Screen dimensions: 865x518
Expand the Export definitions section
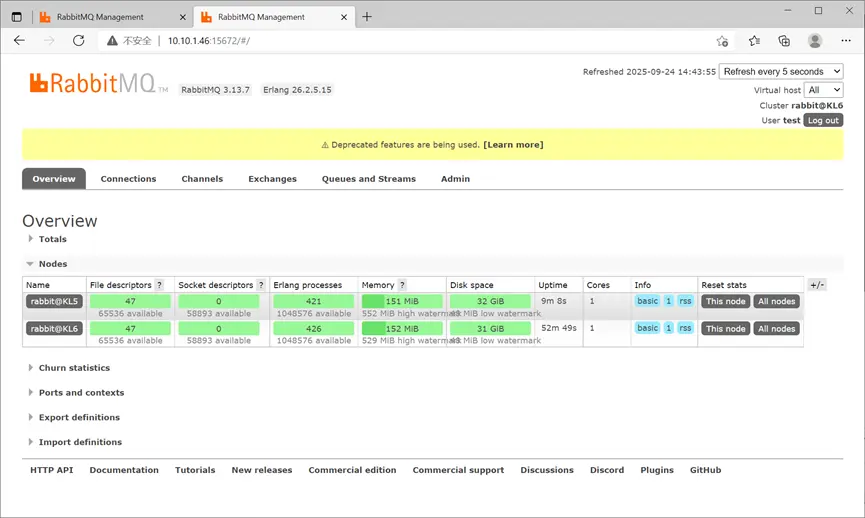78,417
